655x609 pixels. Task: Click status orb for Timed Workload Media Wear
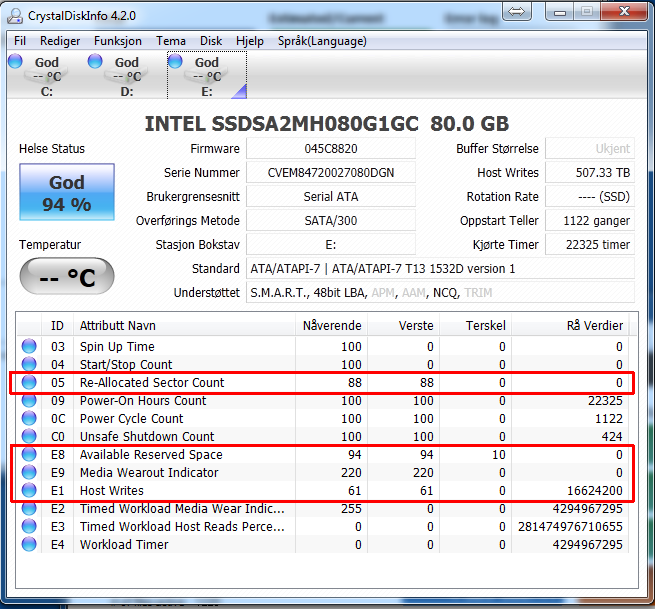pyautogui.click(x=29, y=508)
